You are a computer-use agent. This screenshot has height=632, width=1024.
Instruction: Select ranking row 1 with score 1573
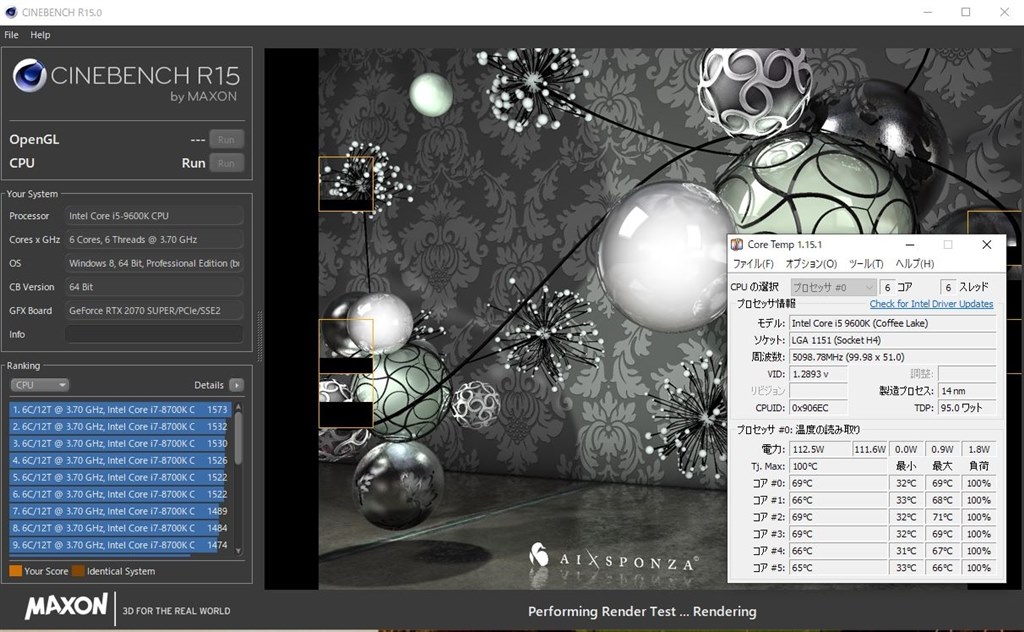120,409
